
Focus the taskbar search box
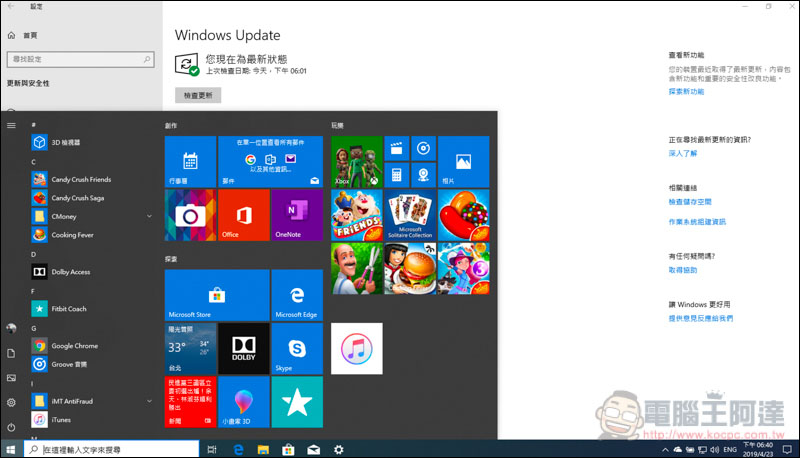tap(111, 449)
